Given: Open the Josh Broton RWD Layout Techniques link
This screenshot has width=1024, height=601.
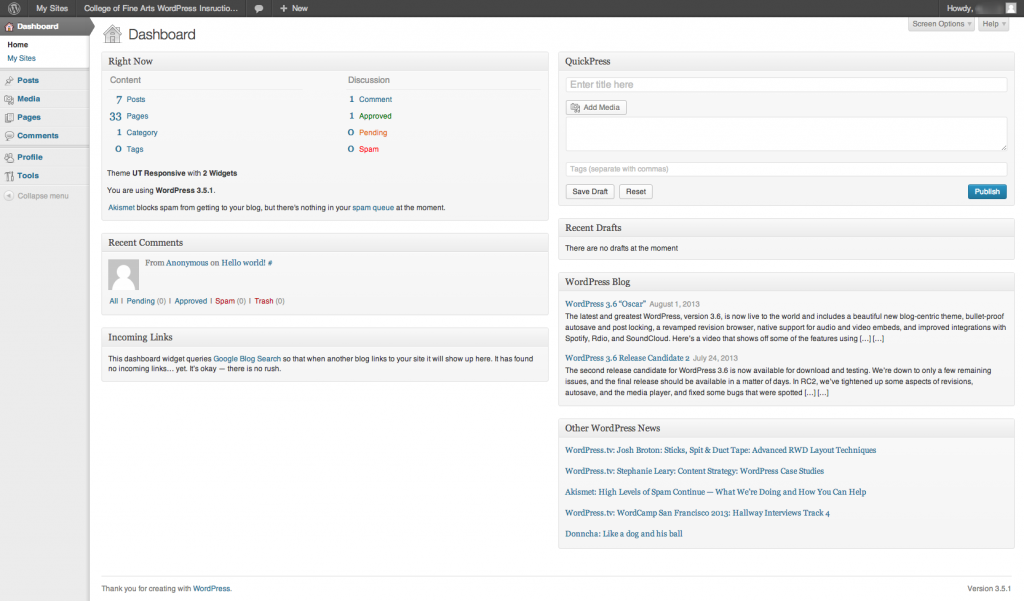Looking at the screenshot, I should click(720, 451).
